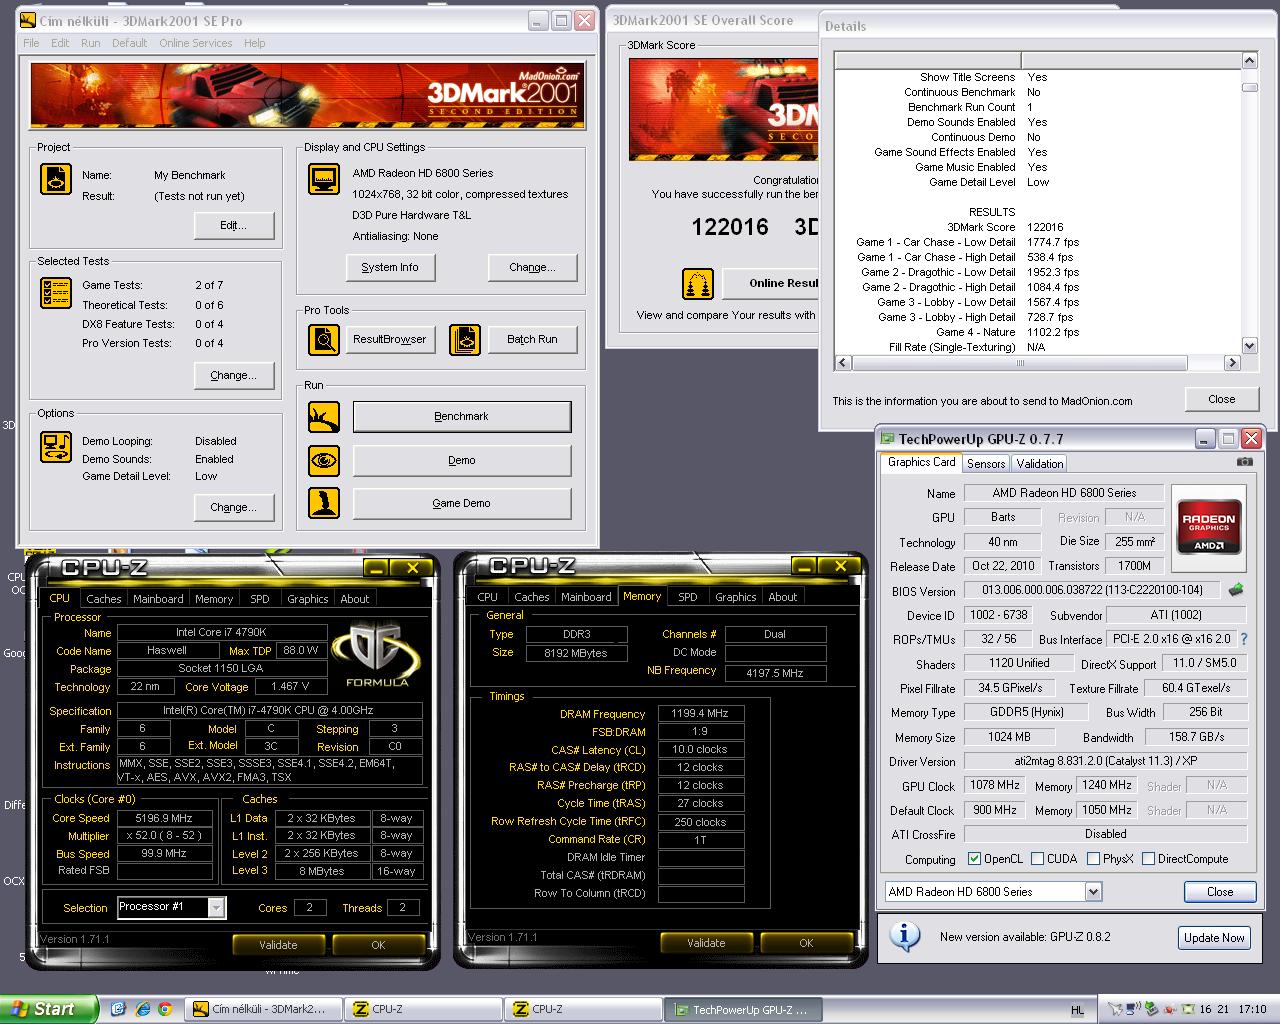Click the Batch Run button

click(x=532, y=339)
